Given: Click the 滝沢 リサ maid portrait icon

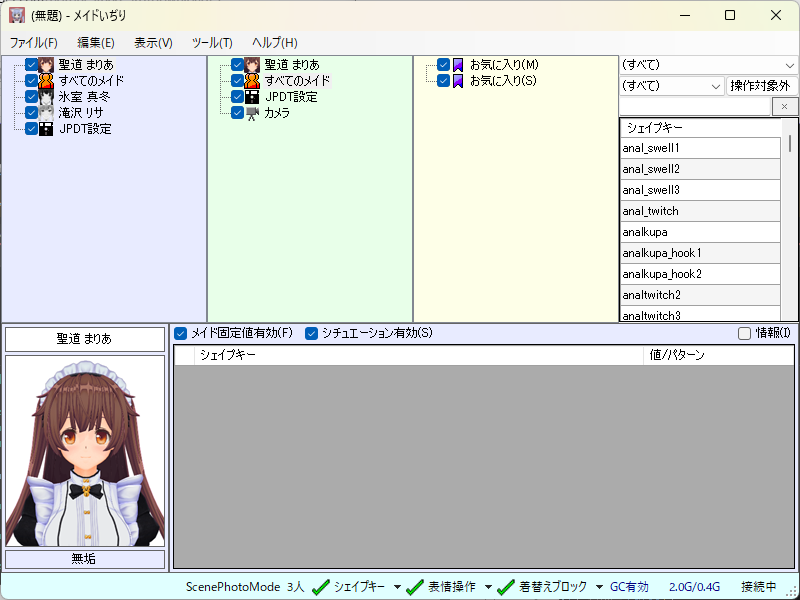Looking at the screenshot, I should (x=46, y=113).
